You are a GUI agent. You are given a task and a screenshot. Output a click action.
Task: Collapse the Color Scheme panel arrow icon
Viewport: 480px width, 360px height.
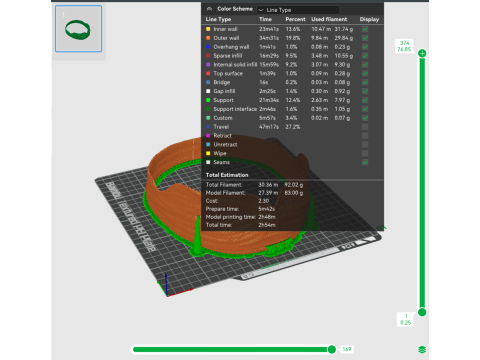click(x=209, y=9)
